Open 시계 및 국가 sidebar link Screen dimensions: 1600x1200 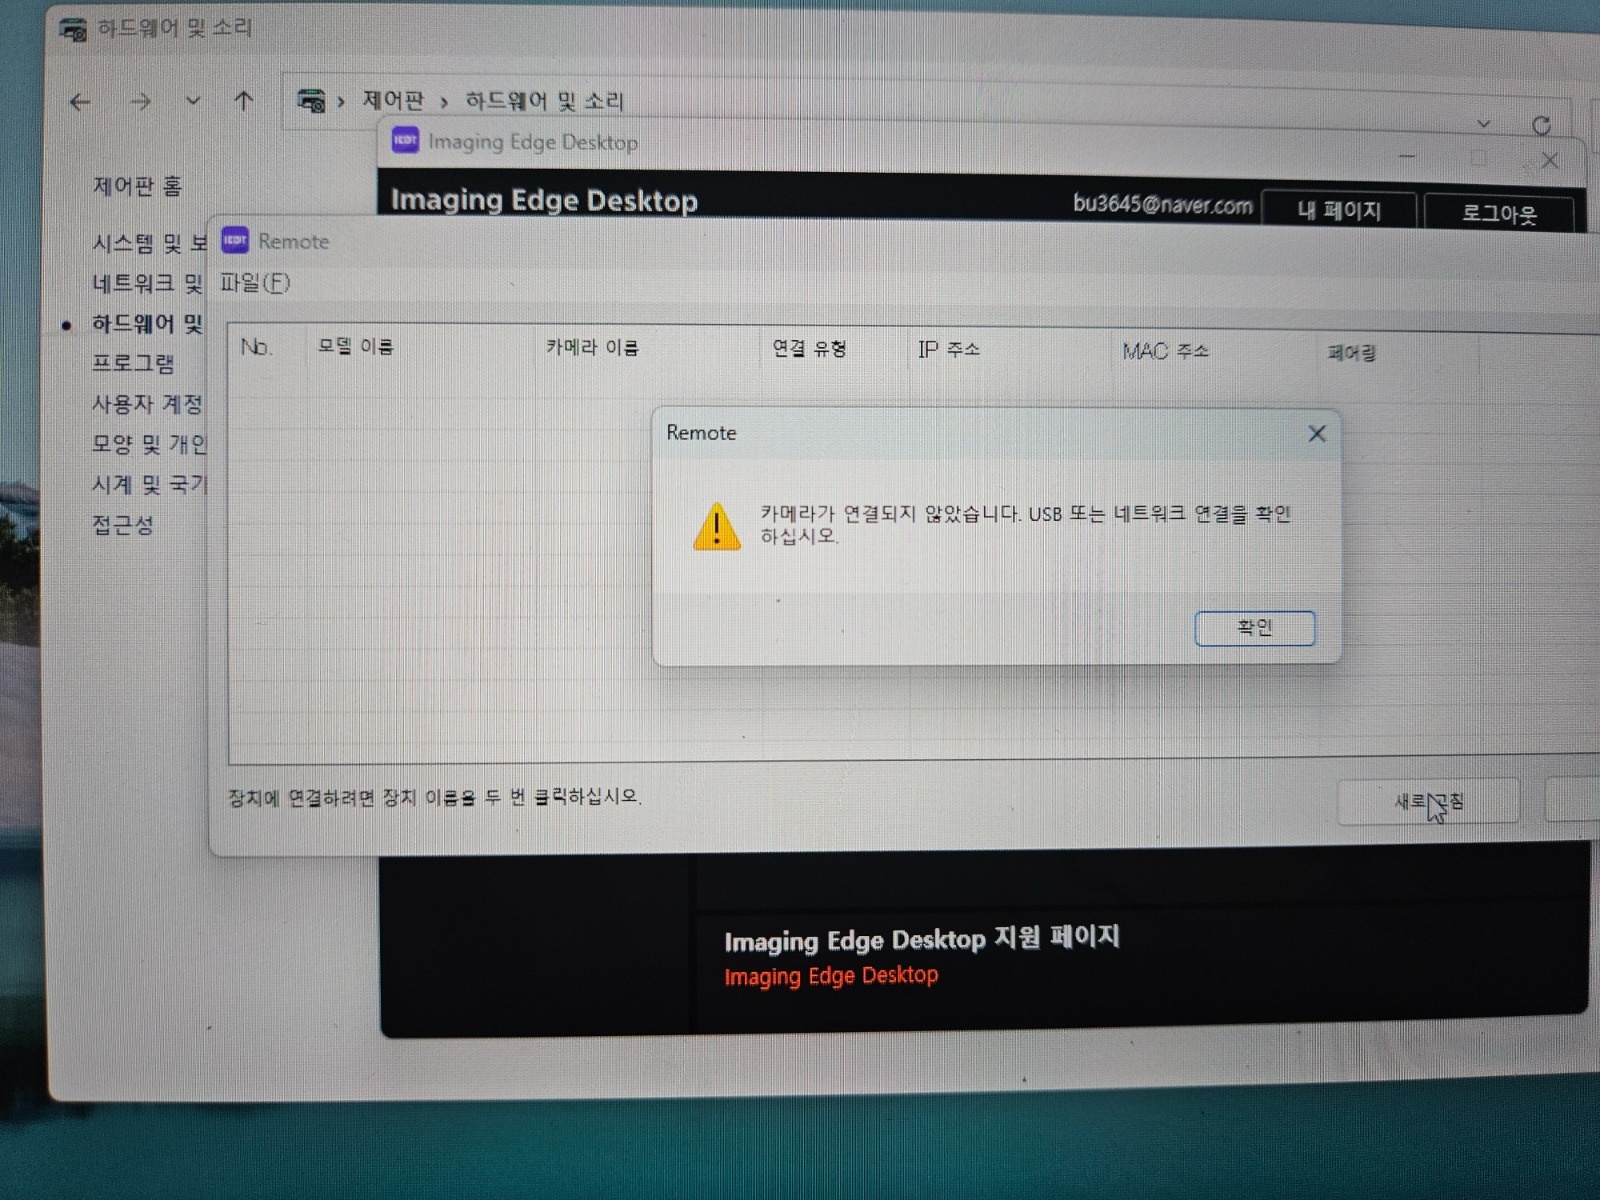point(149,484)
